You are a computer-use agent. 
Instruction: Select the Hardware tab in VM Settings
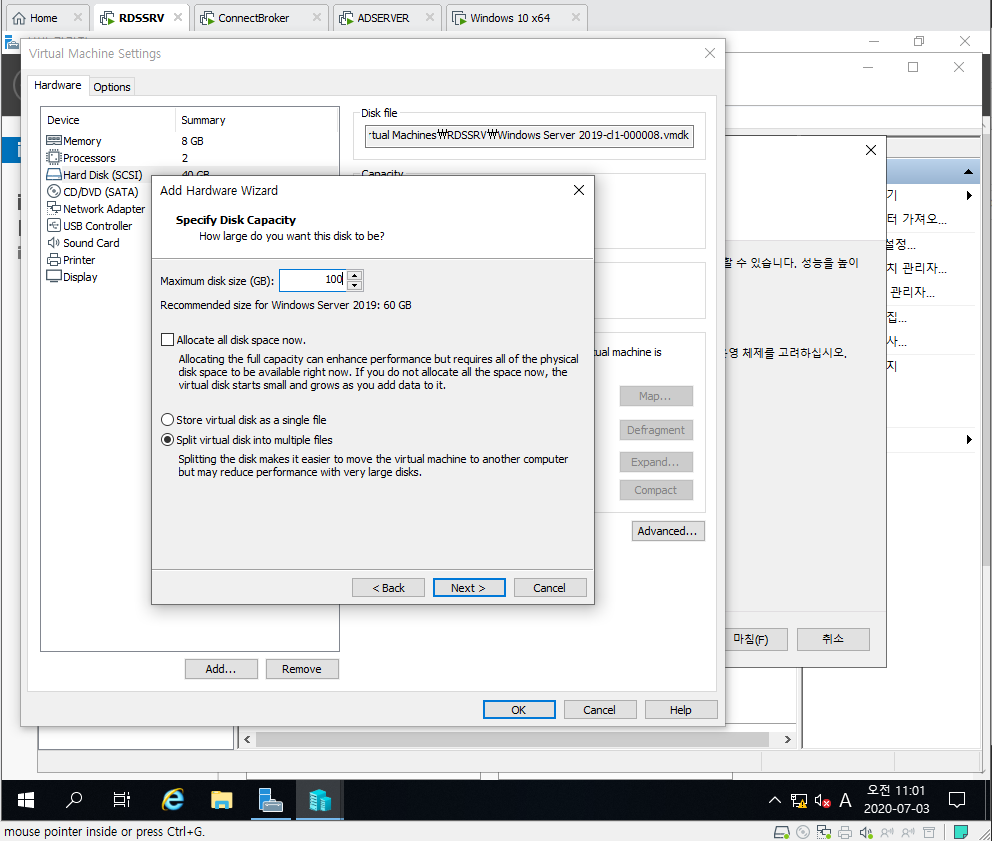[58, 85]
